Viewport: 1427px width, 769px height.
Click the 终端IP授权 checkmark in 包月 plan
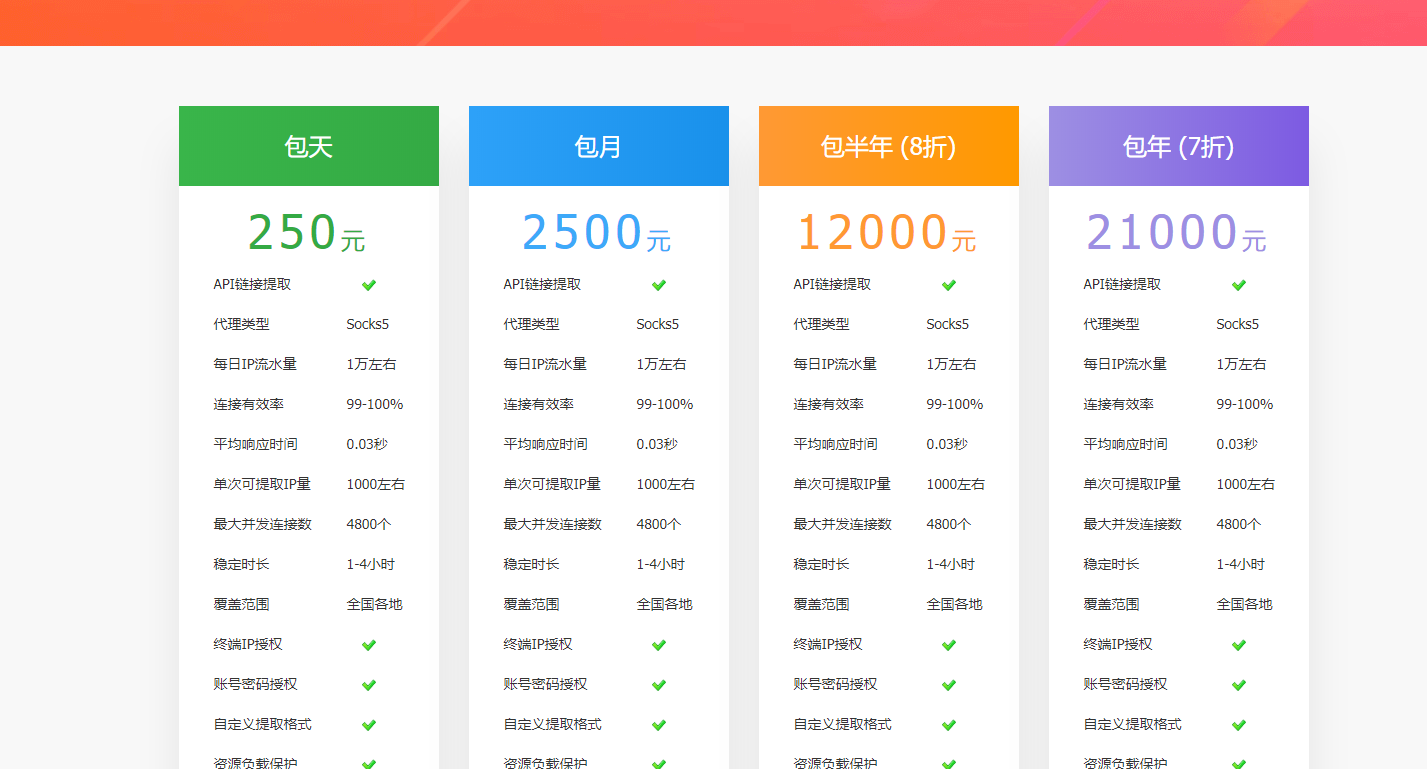(x=659, y=645)
